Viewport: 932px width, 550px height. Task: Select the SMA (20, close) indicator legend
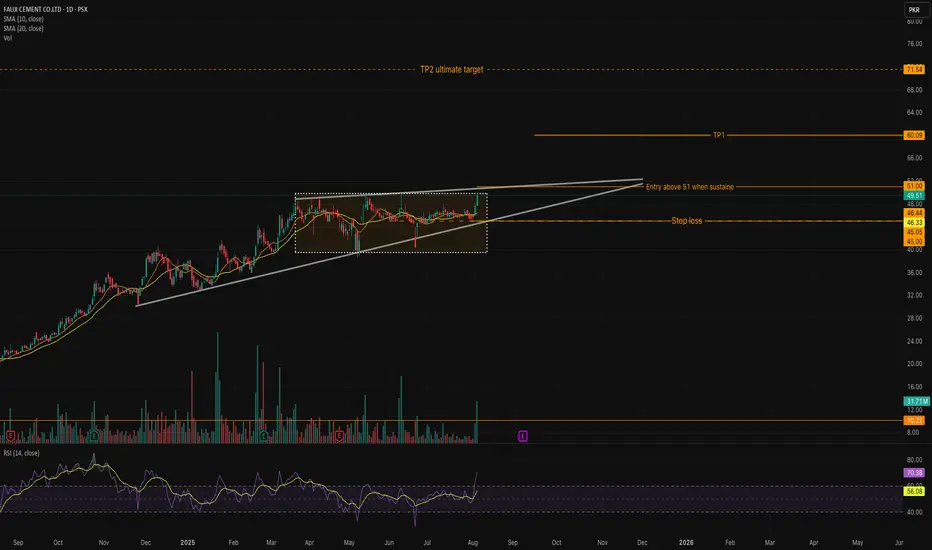click(23, 29)
